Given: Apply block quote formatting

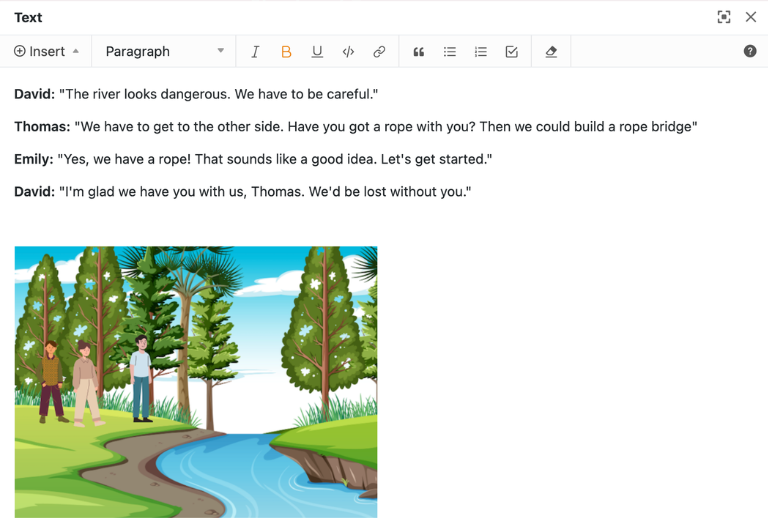Looking at the screenshot, I should (419, 52).
